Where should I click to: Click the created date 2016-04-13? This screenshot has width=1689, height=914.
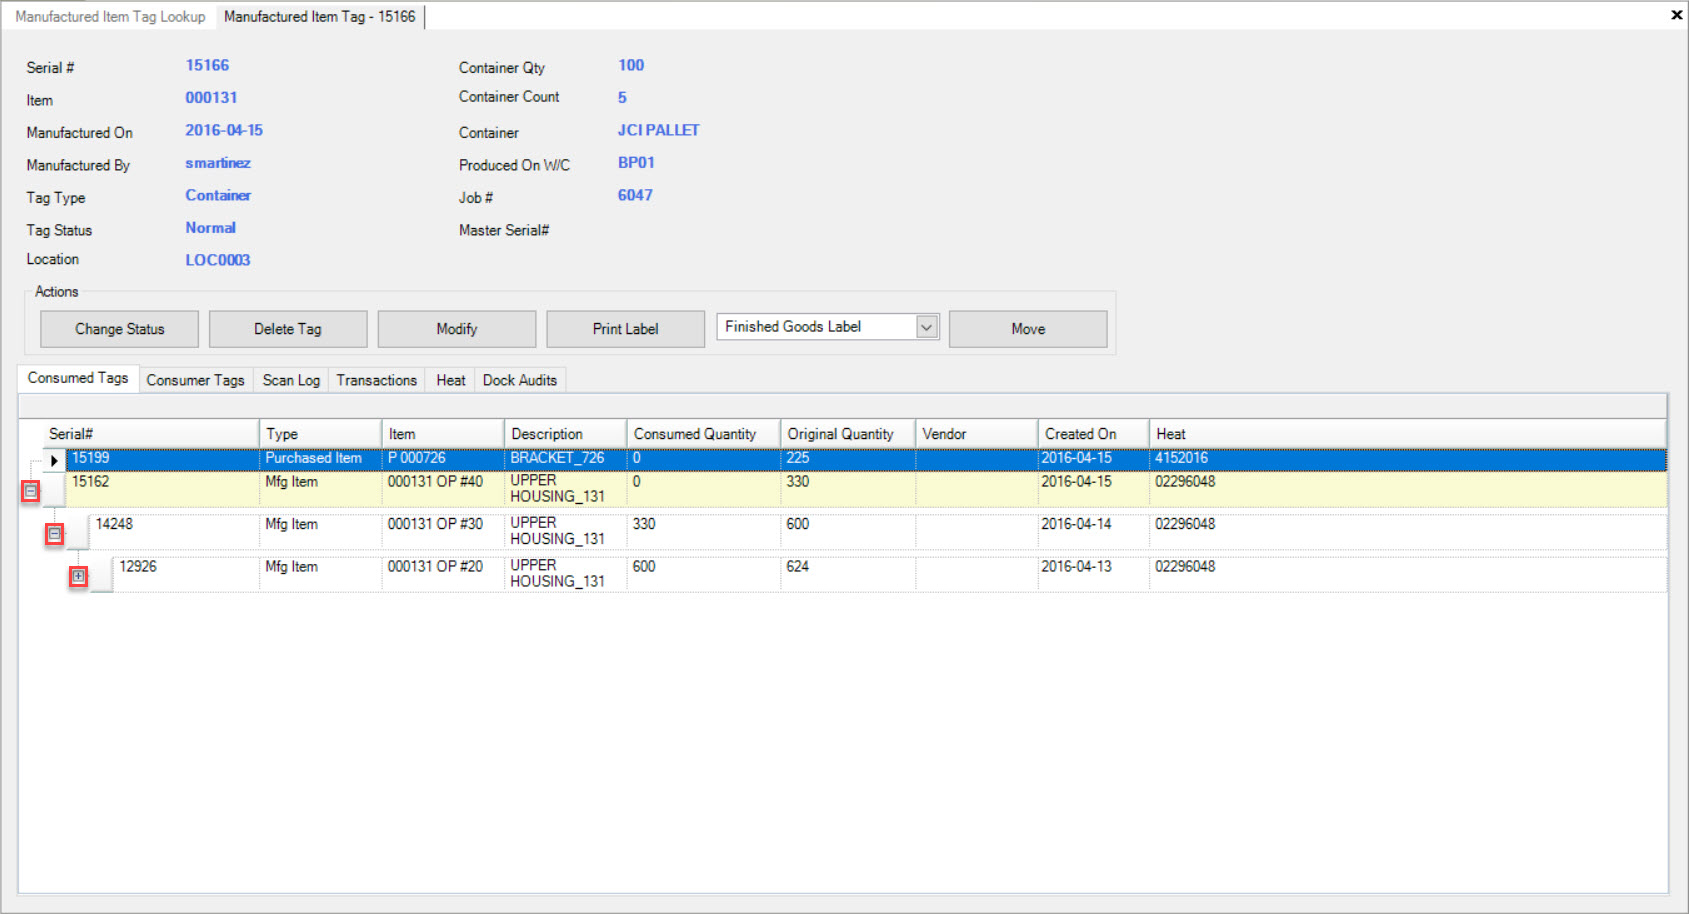coord(1077,567)
